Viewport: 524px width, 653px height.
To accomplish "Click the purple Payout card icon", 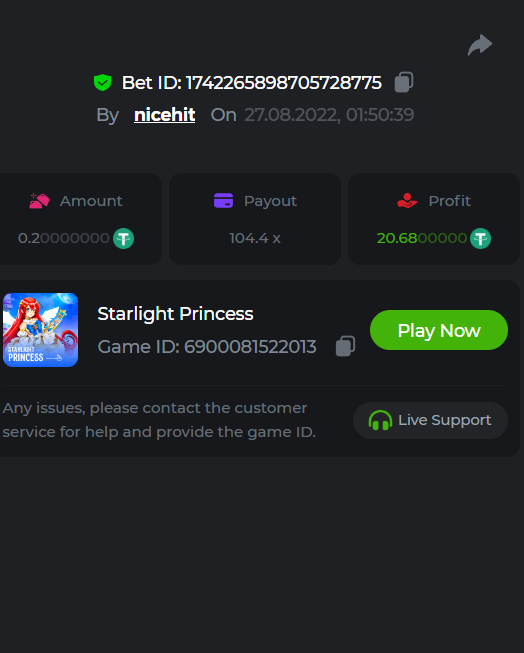I will [223, 200].
